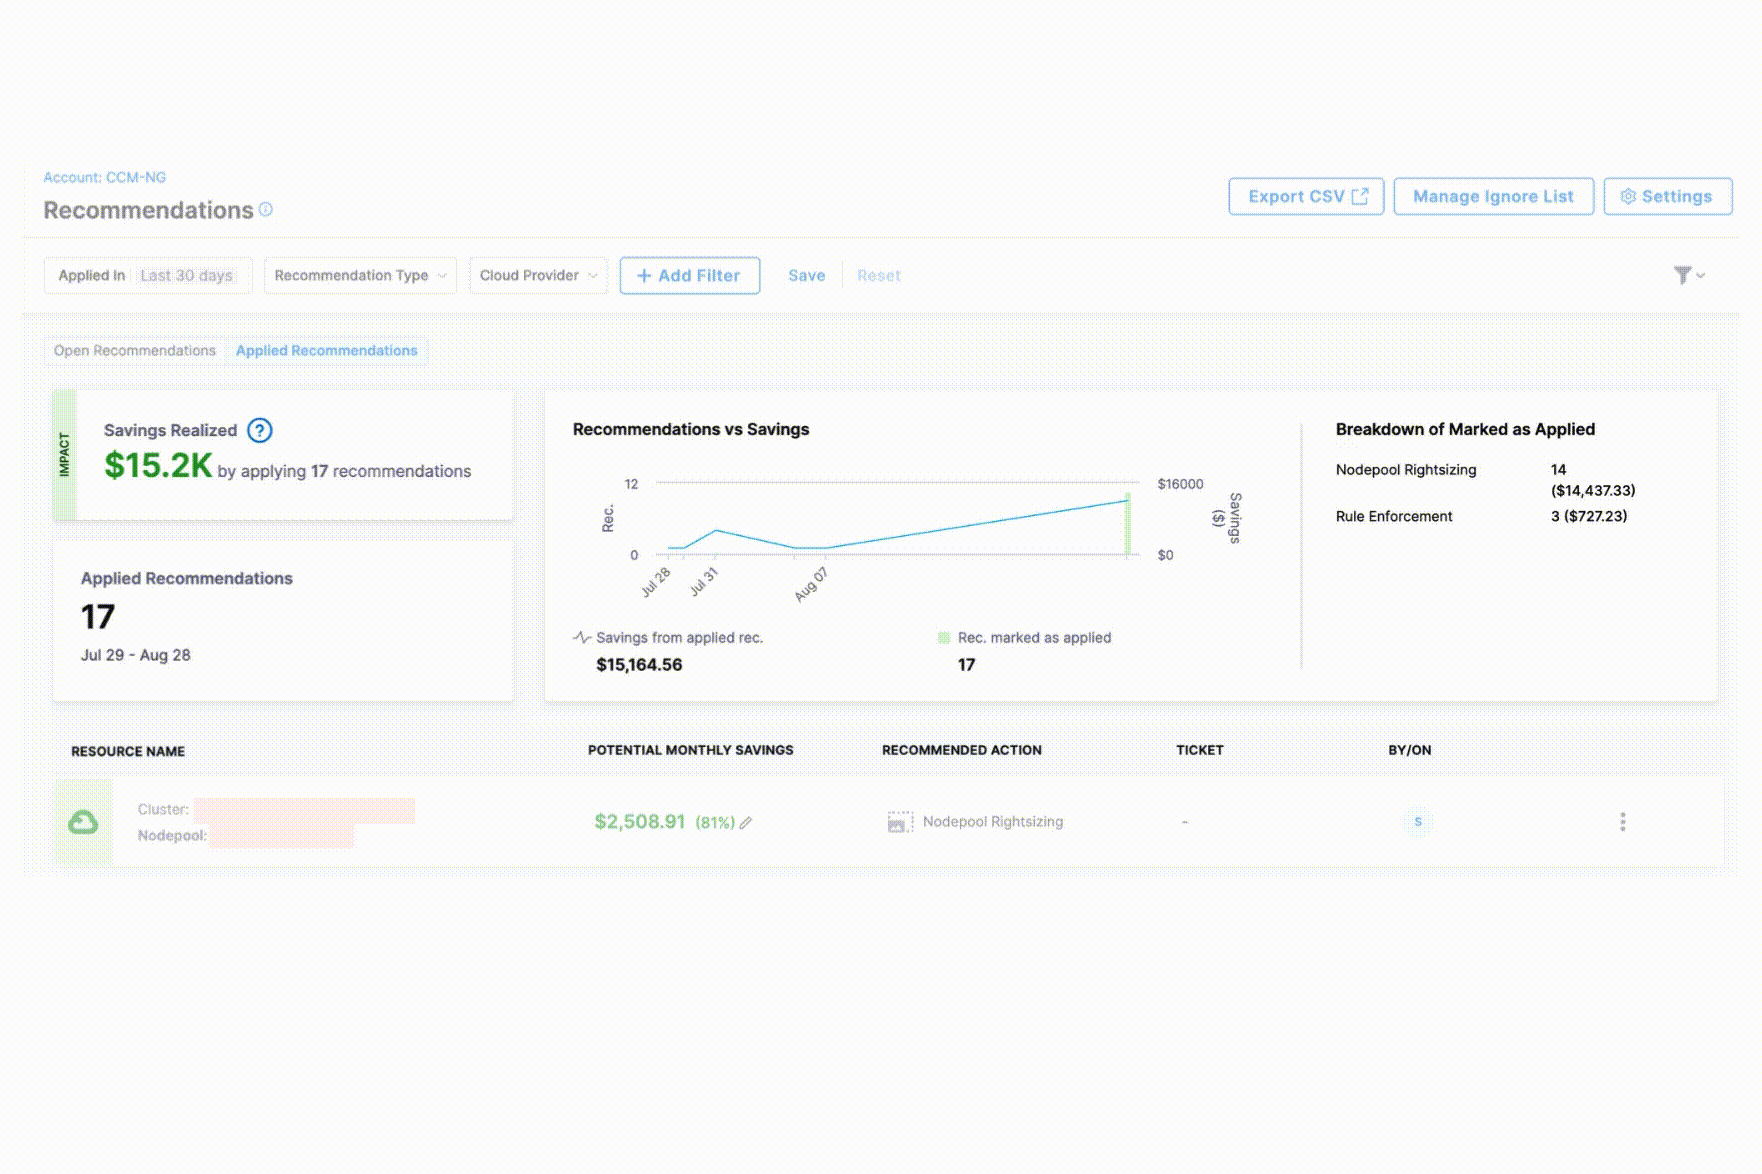Open the three-dot row actions menu
The height and width of the screenshot is (1174, 1762).
tap(1622, 822)
